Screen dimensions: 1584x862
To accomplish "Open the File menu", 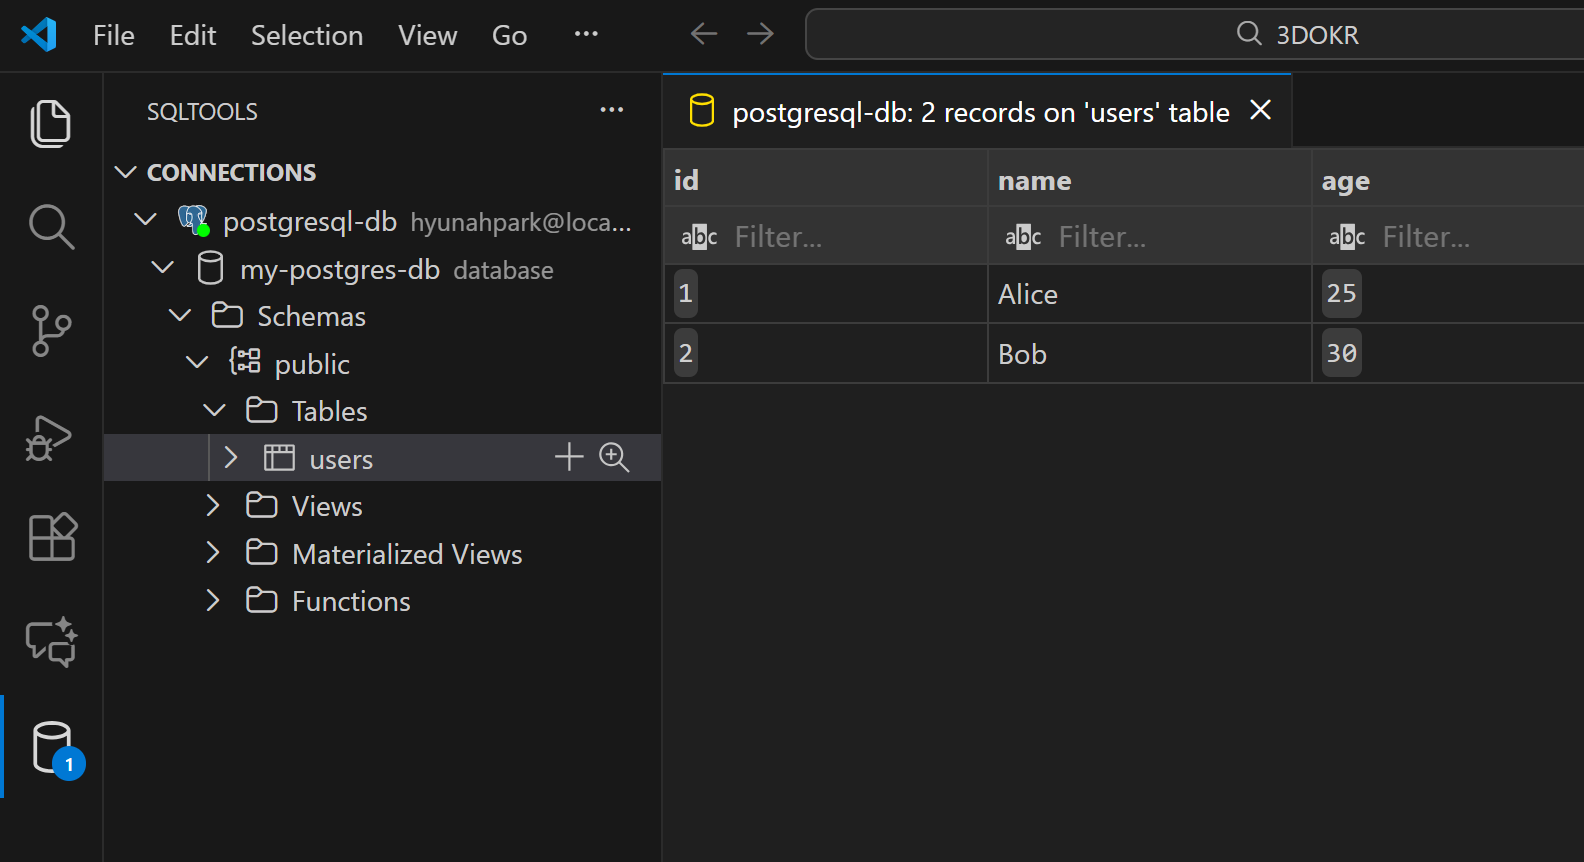I will pyautogui.click(x=113, y=35).
